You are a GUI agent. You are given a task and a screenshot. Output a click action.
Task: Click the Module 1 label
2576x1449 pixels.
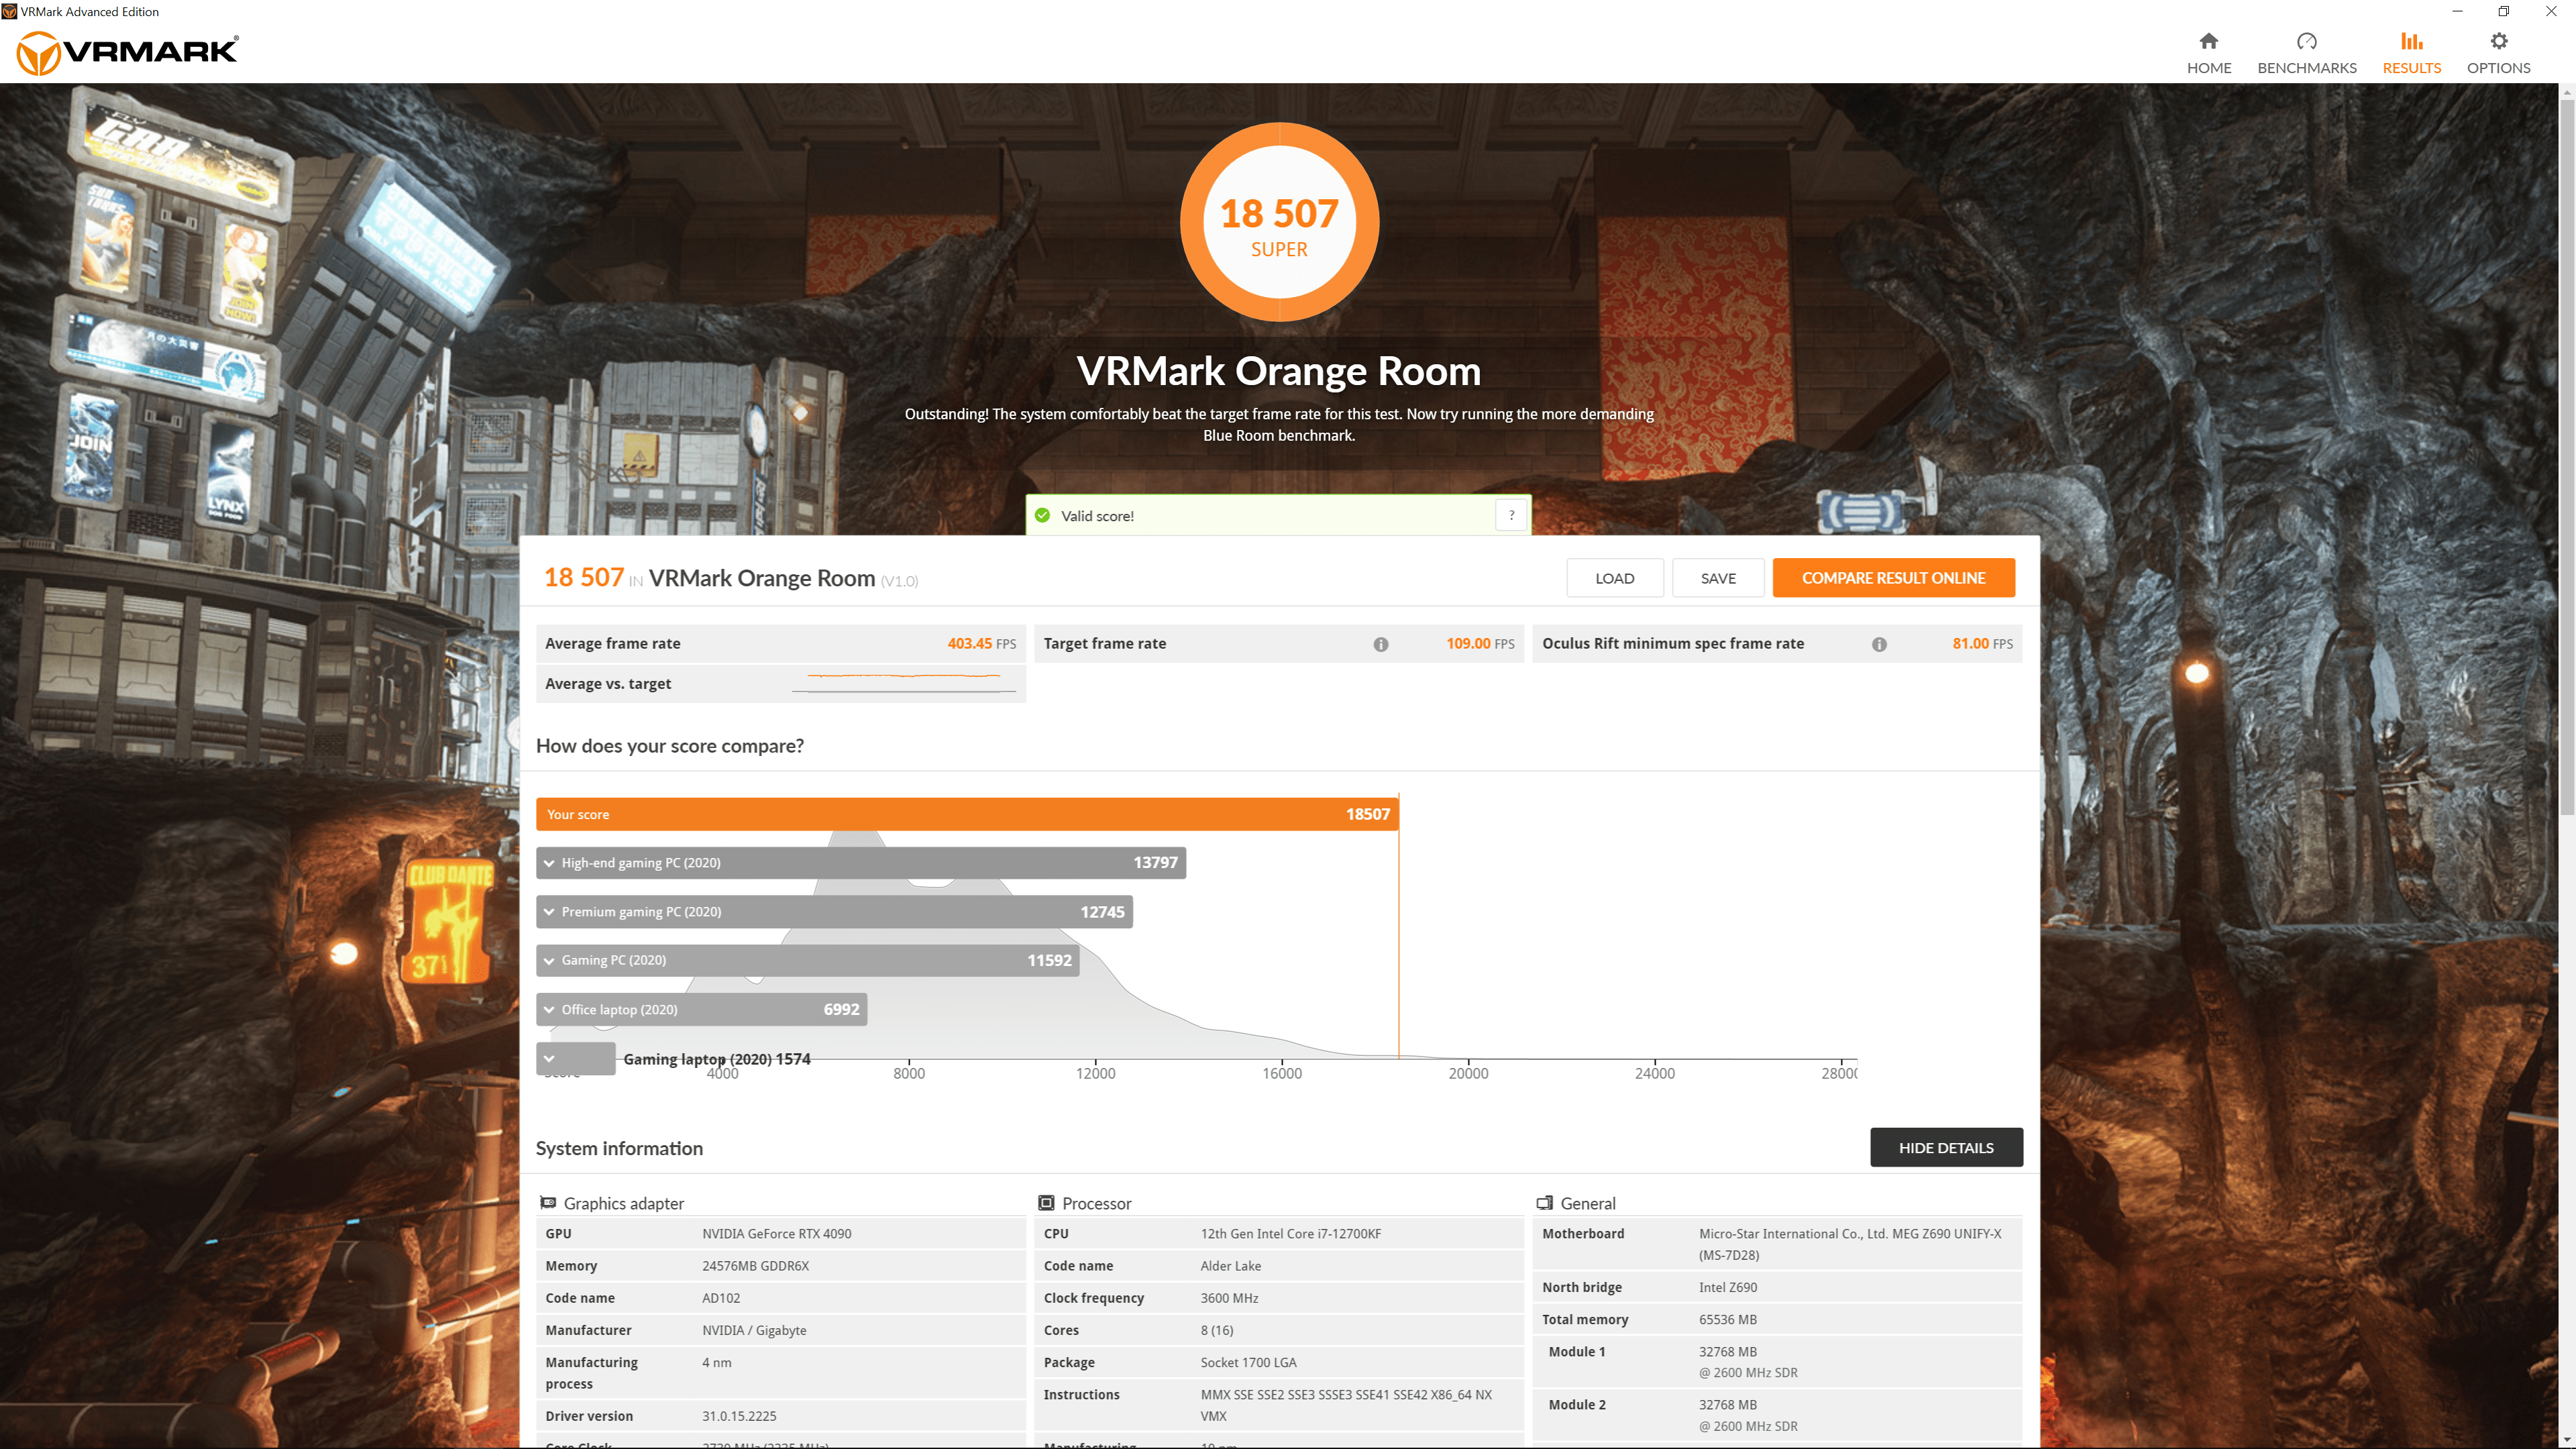(x=1576, y=1352)
